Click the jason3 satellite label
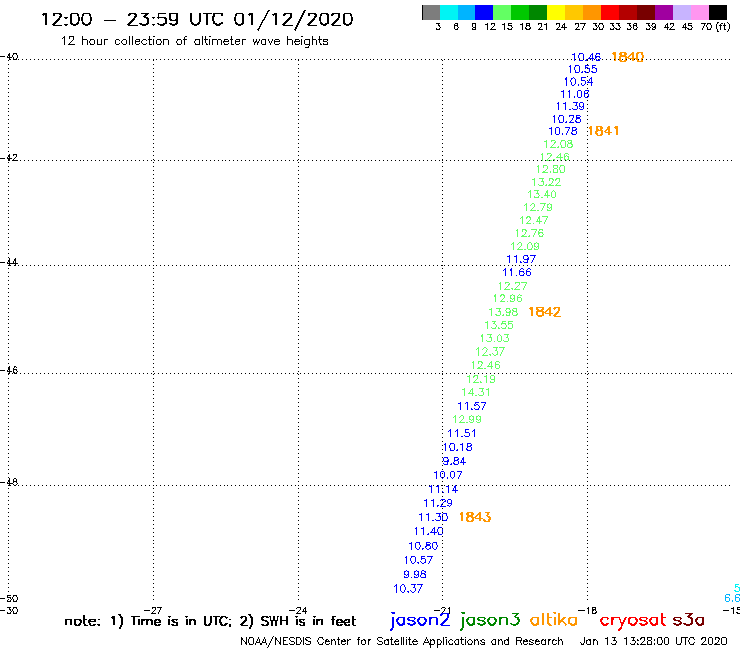This screenshot has width=740, height=650. click(x=489, y=620)
